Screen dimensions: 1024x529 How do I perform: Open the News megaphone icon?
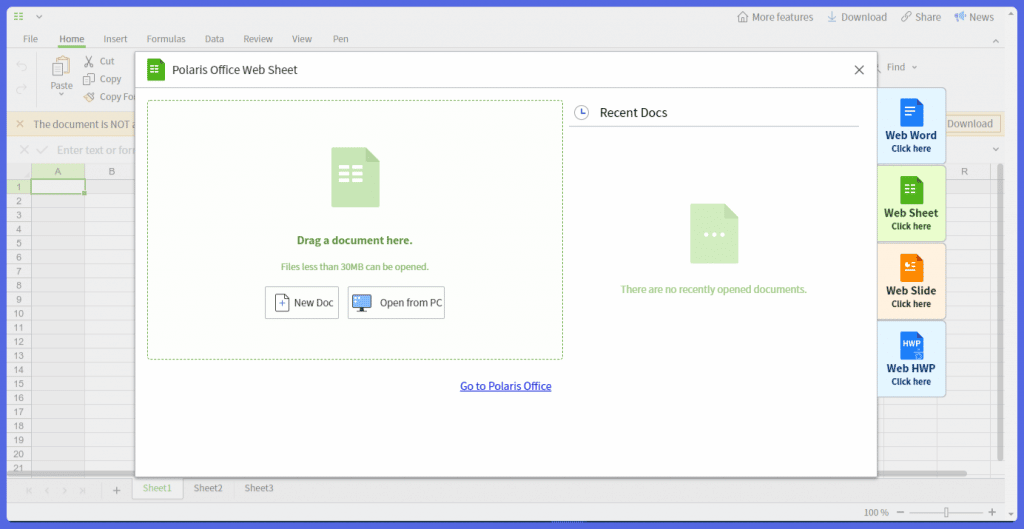tap(960, 17)
